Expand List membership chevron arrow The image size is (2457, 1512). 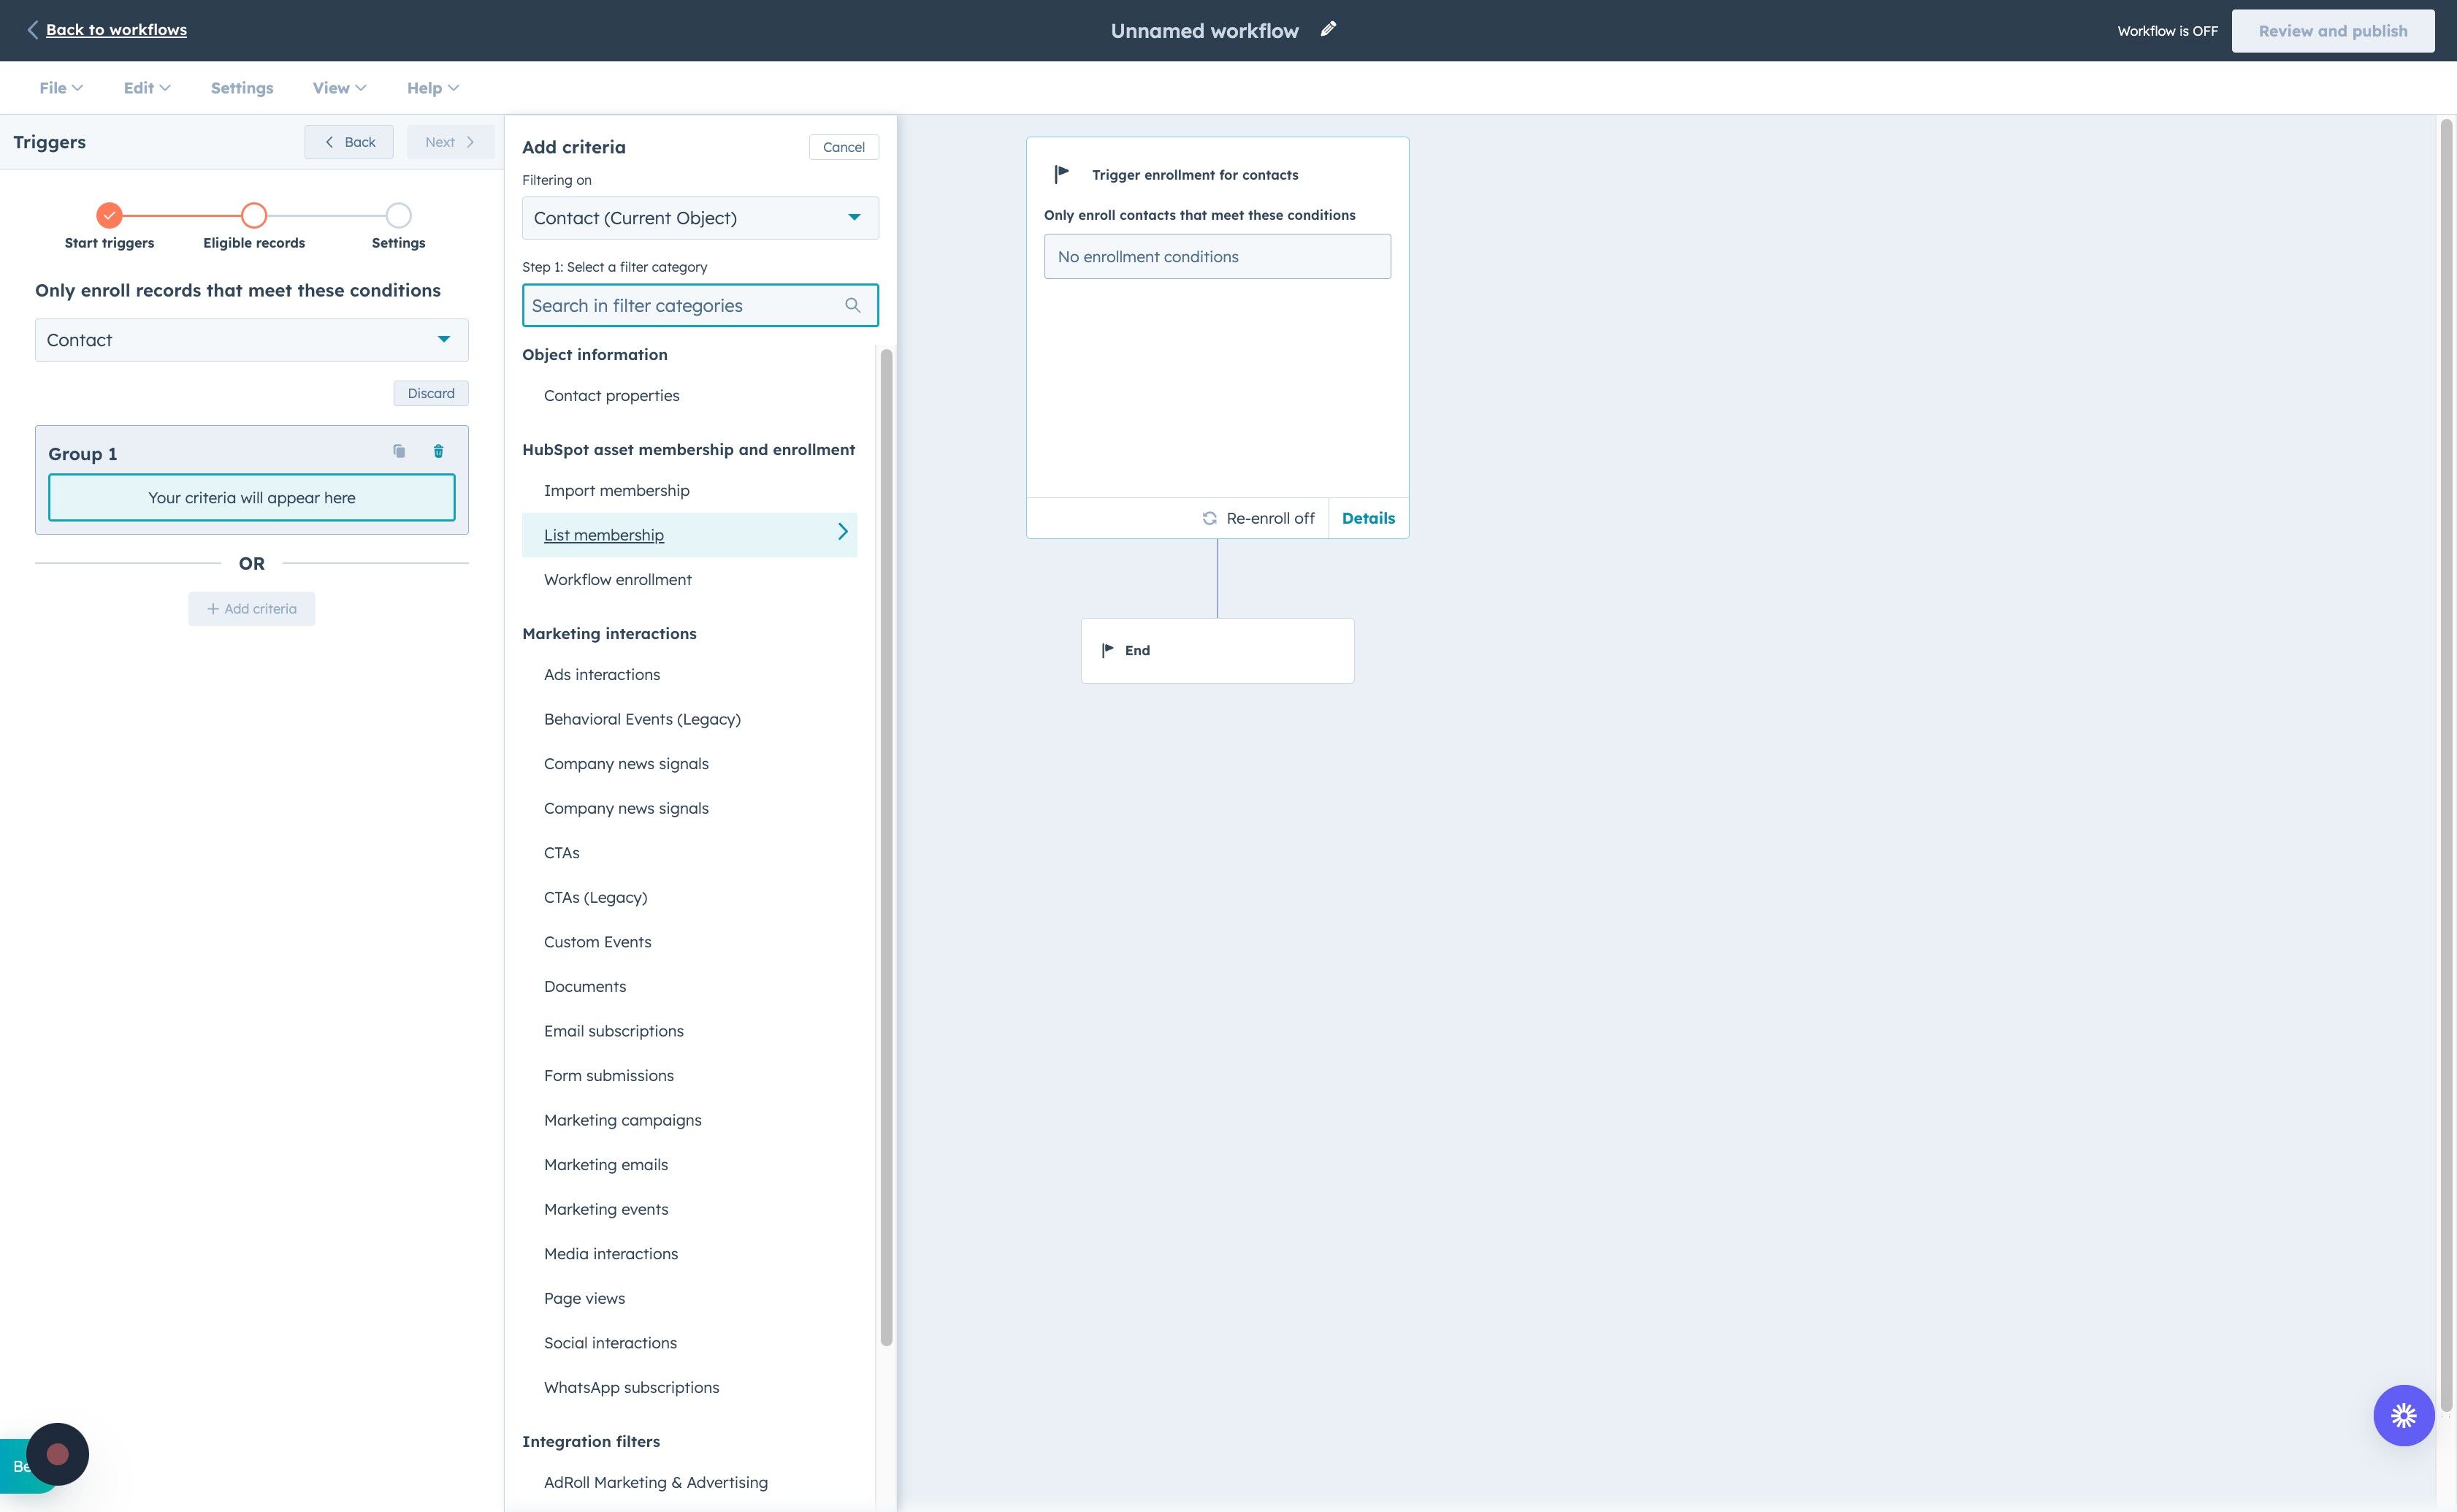[x=842, y=532]
